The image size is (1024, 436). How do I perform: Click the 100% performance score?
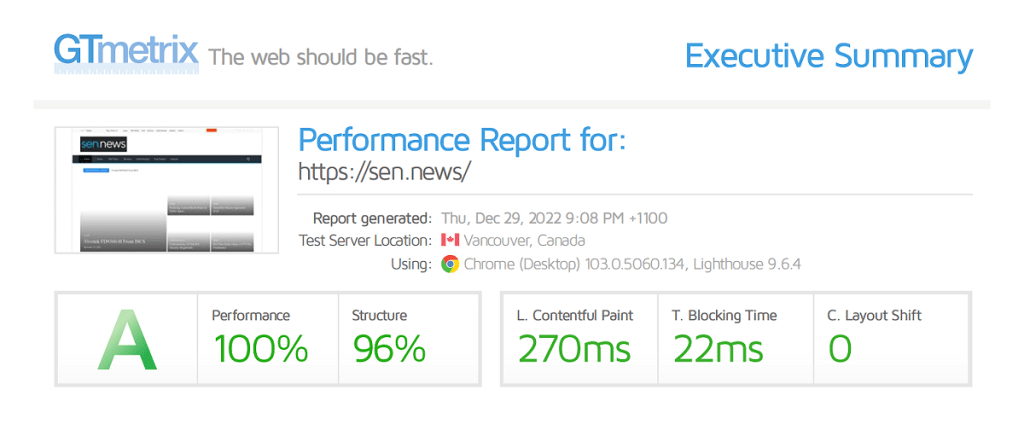click(x=260, y=348)
